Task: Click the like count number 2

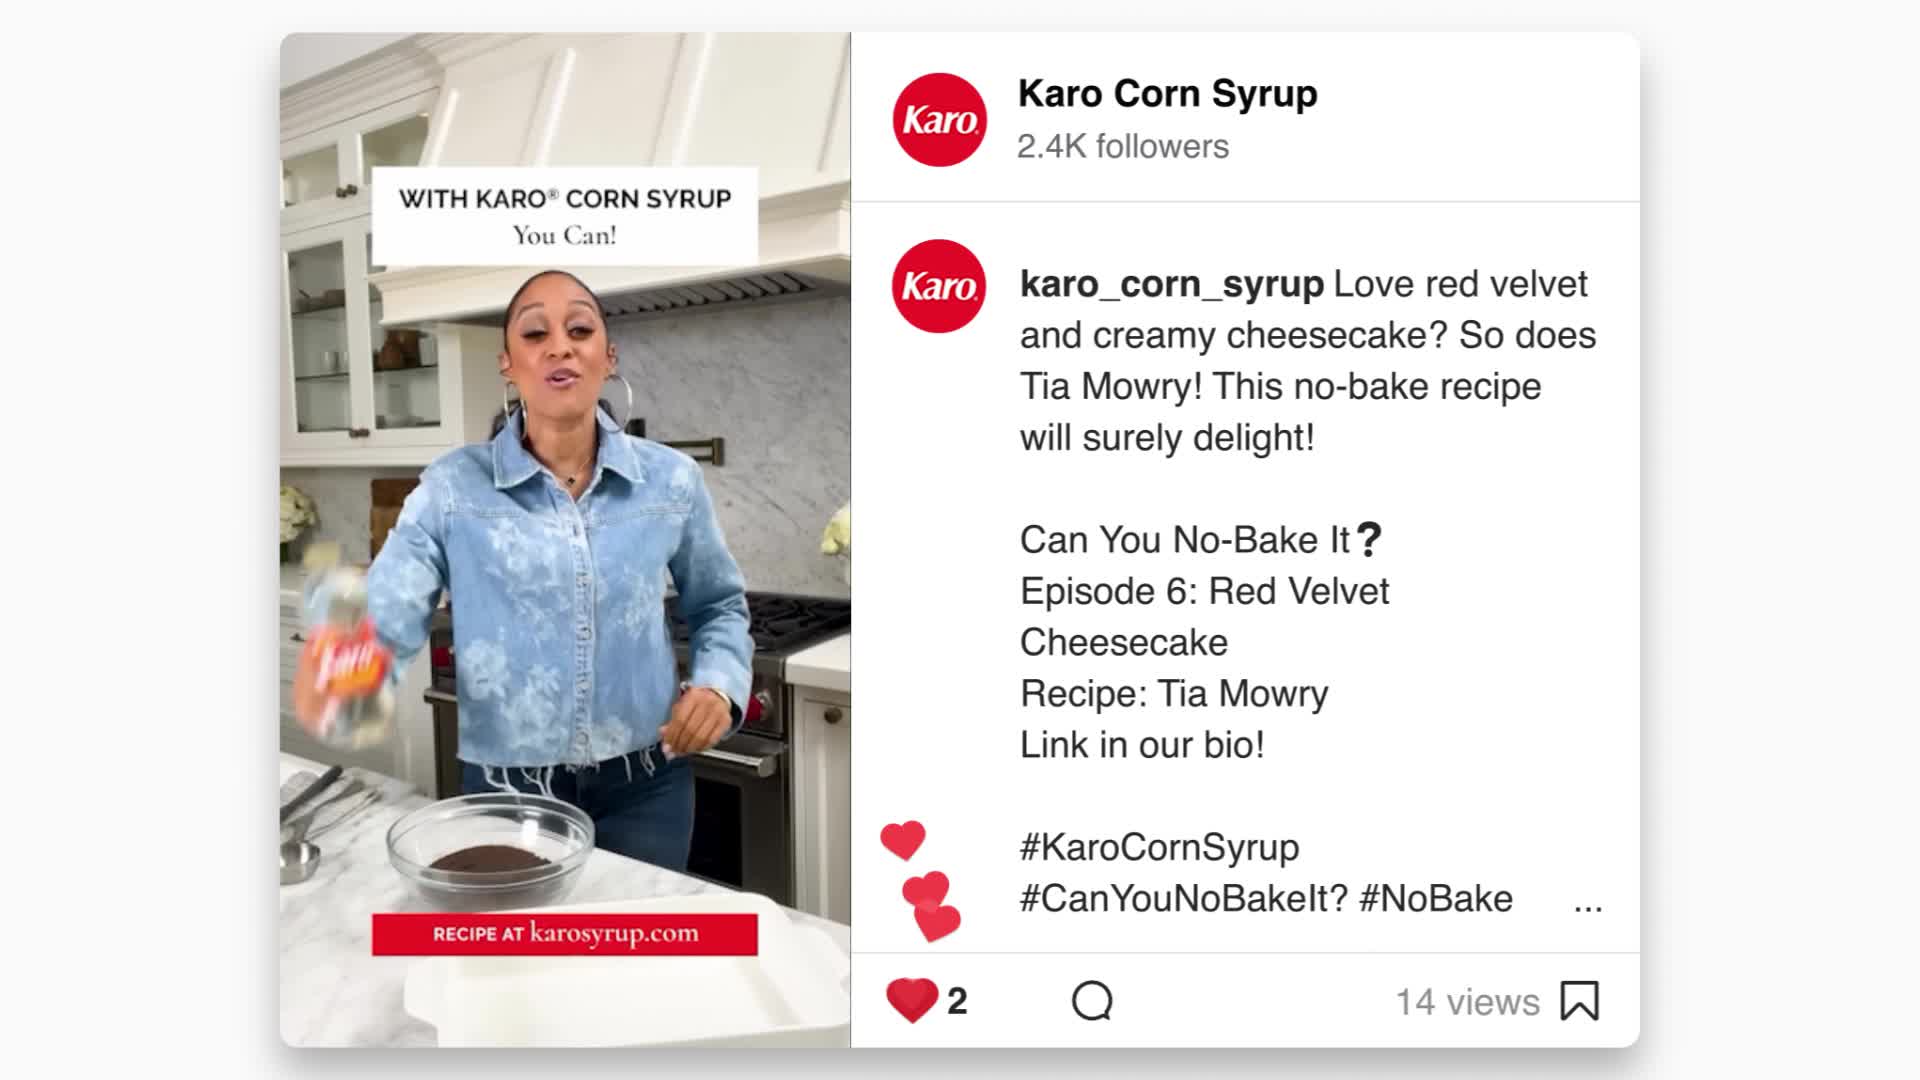Action: click(957, 1001)
